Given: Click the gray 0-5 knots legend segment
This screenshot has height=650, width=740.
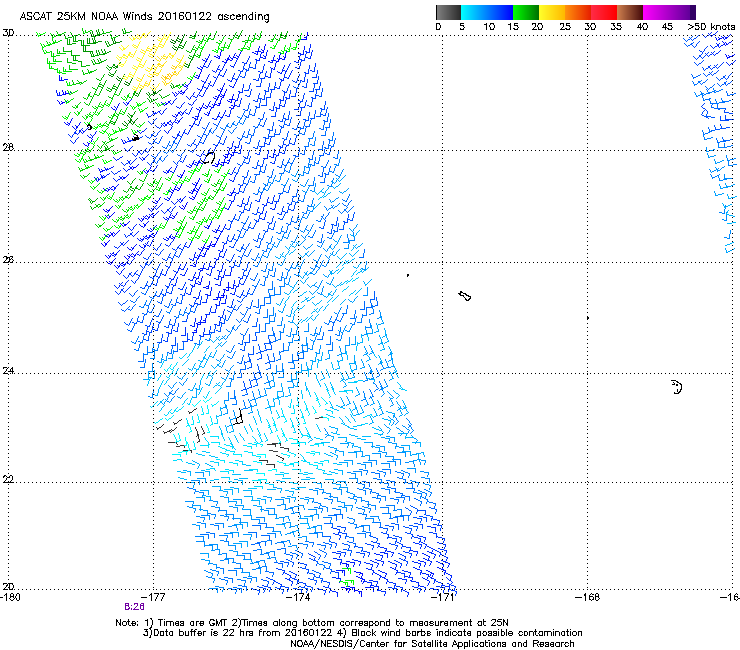Looking at the screenshot, I should pyautogui.click(x=448, y=12).
